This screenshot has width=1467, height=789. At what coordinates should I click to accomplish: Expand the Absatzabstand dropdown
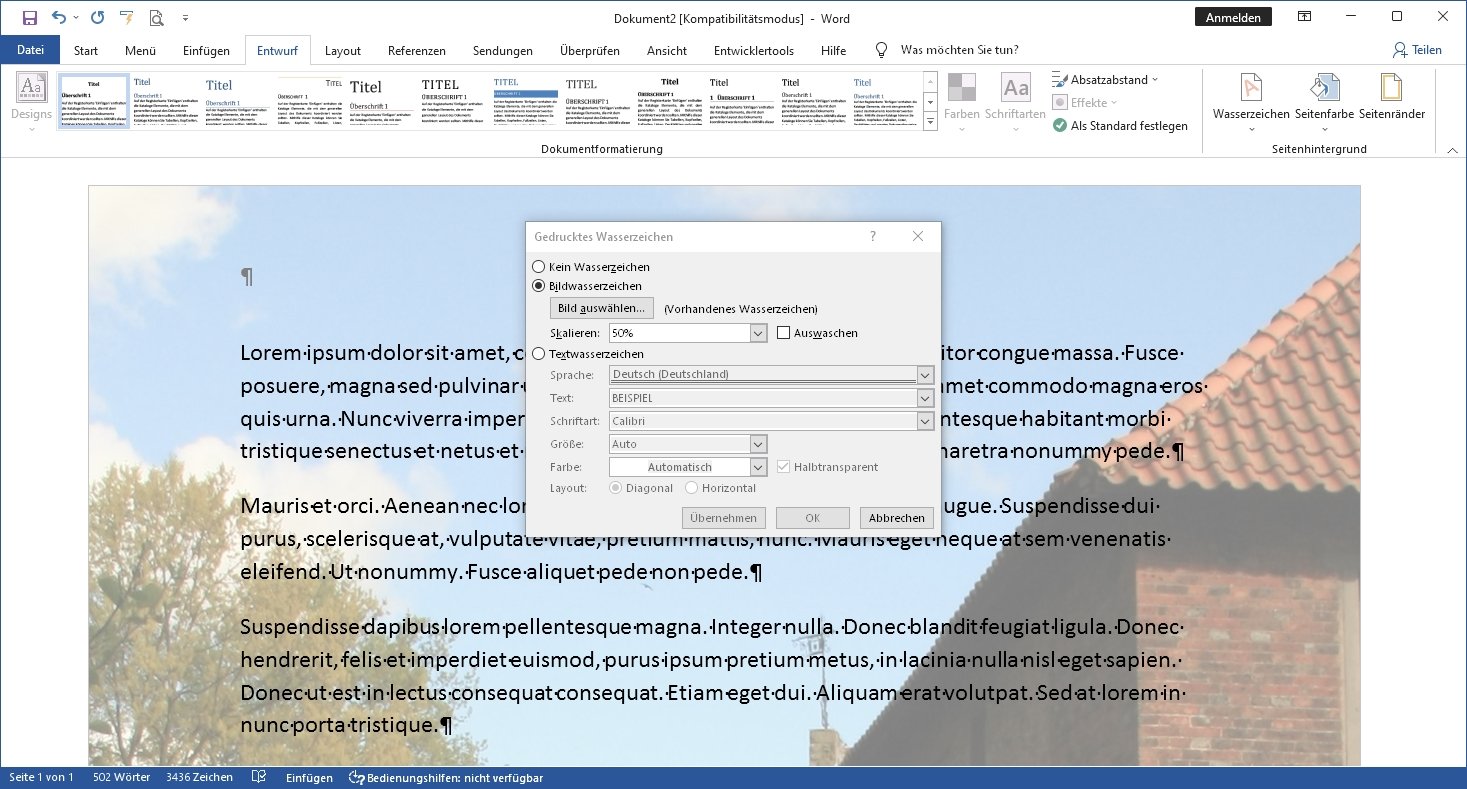click(1105, 80)
